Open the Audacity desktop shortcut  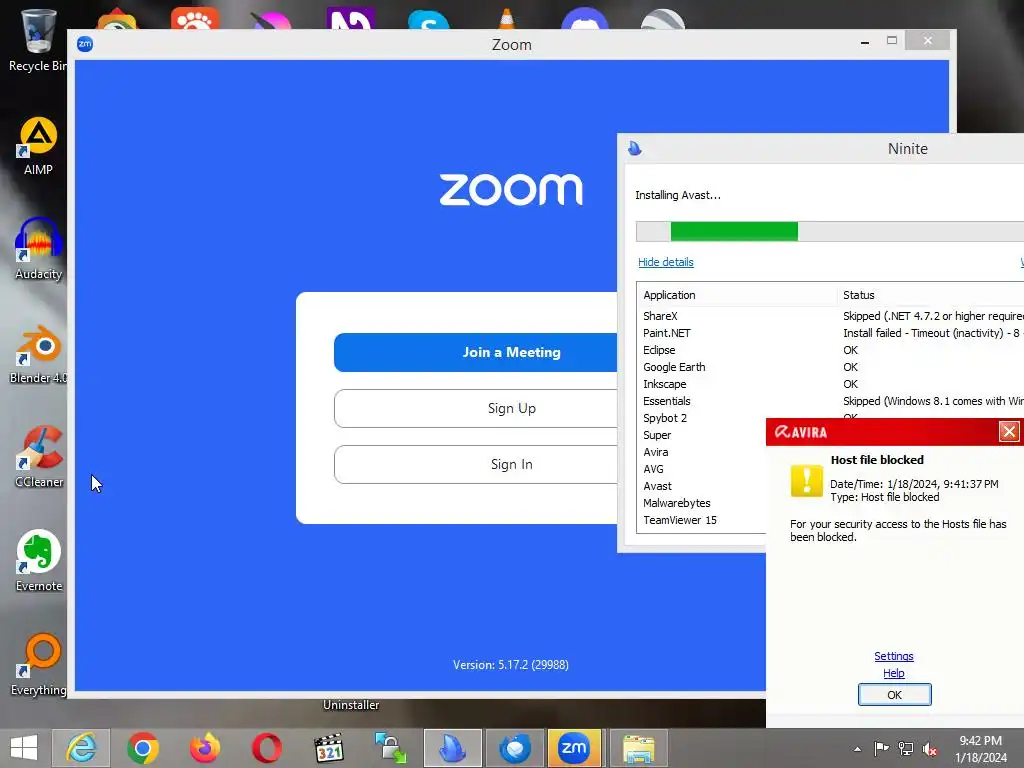pos(39,249)
